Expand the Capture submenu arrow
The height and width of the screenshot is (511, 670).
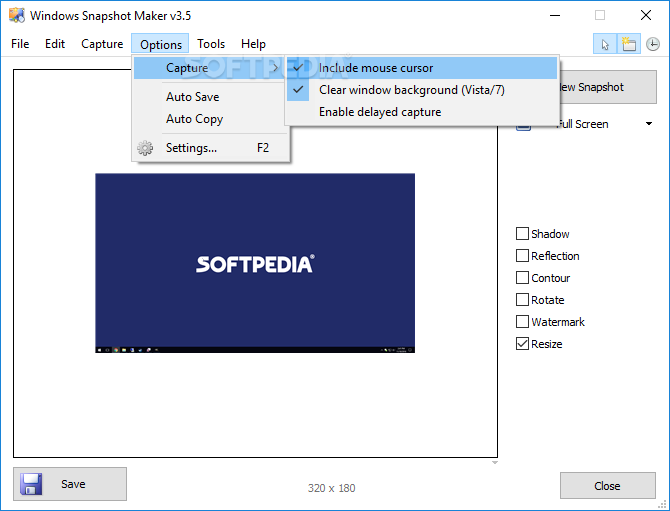point(276,68)
